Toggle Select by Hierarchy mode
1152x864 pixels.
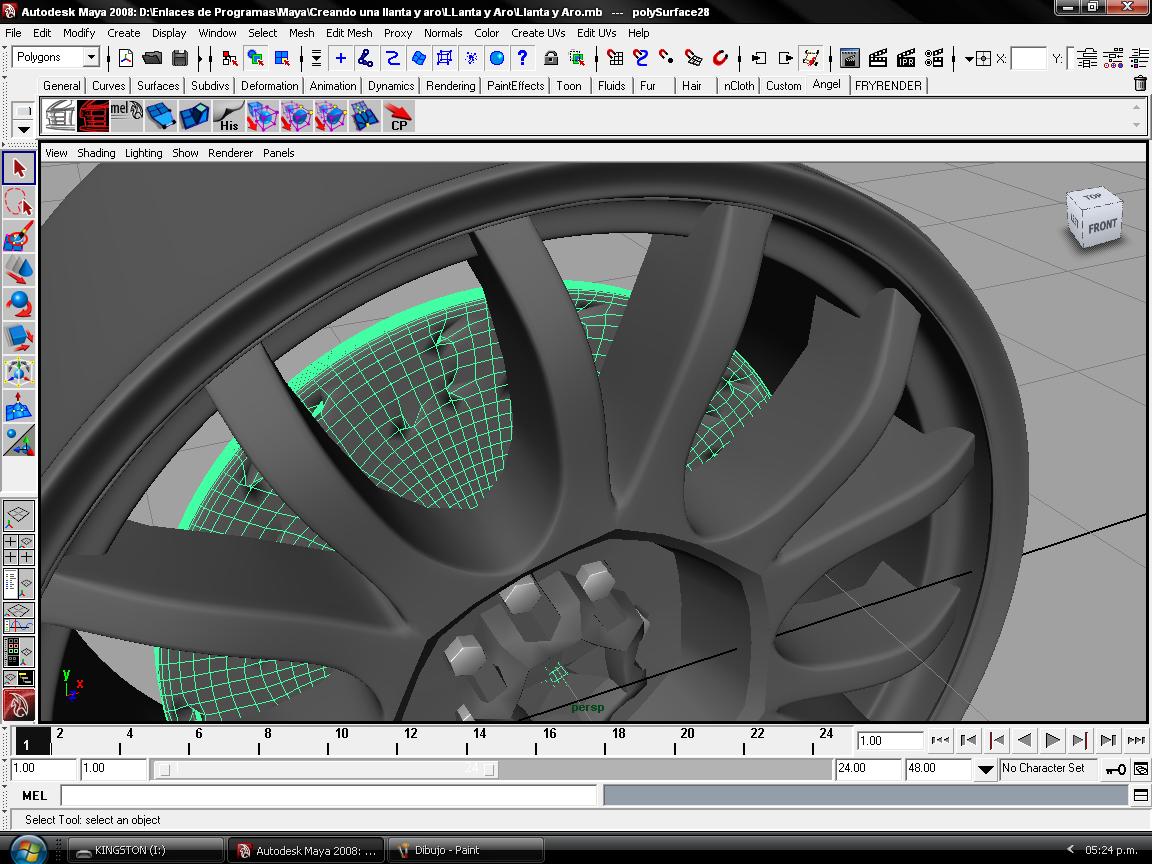230,58
